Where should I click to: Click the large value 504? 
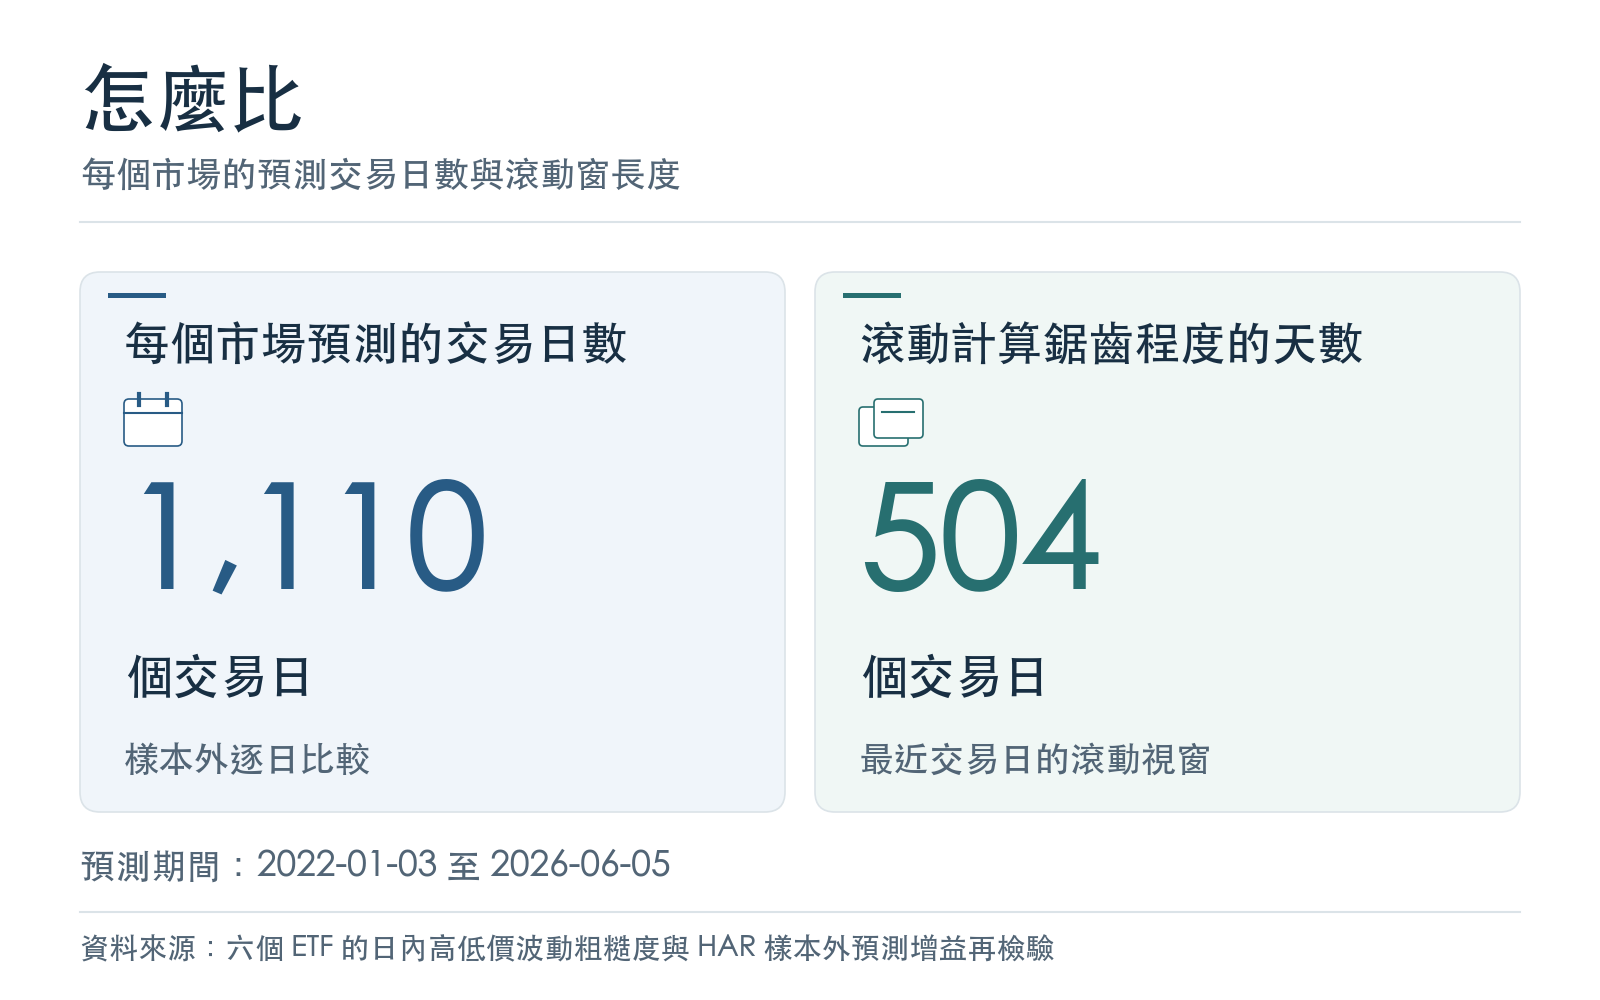pos(981,537)
